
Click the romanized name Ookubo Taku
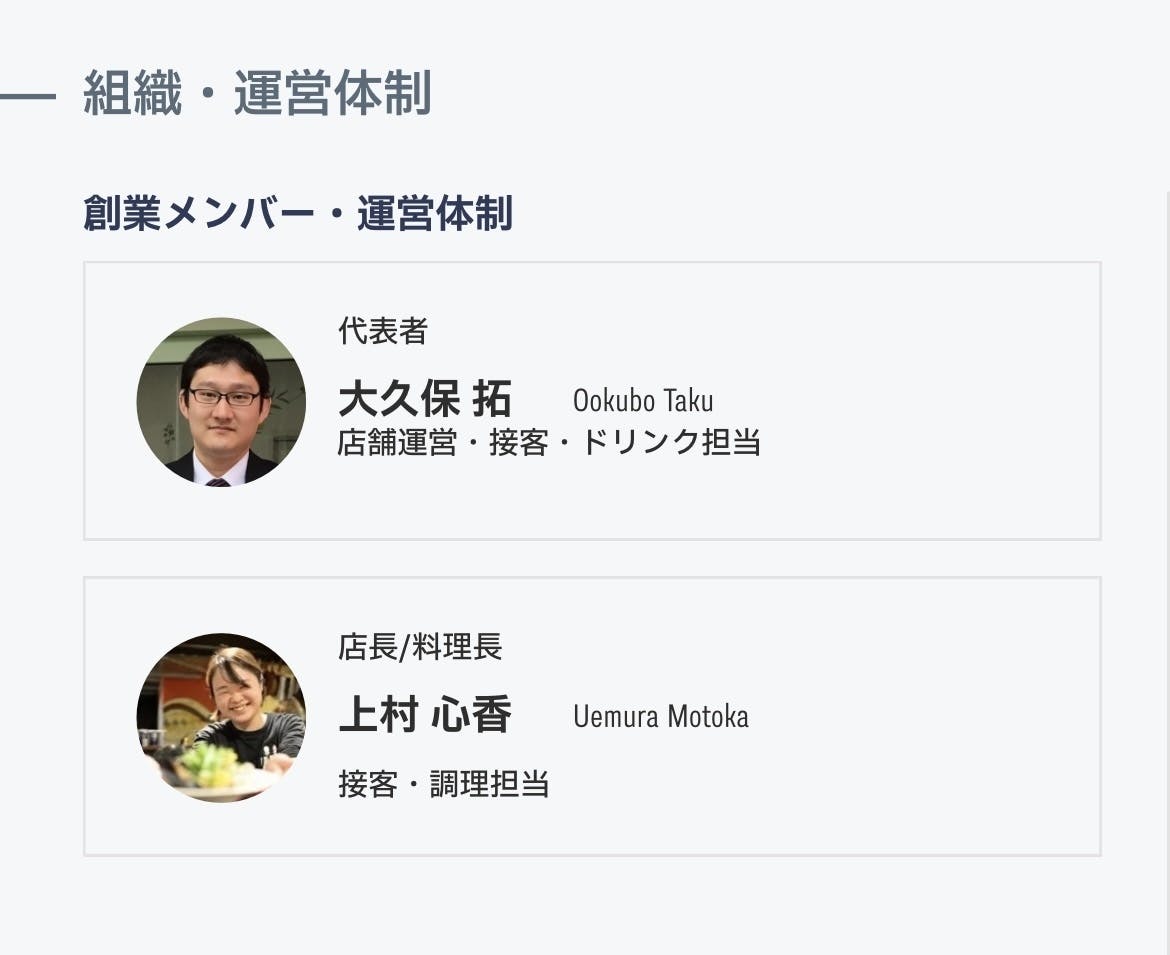click(x=643, y=401)
